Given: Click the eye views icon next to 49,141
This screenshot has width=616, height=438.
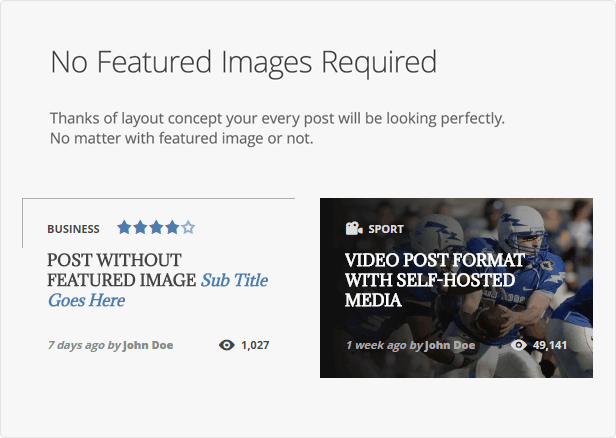Looking at the screenshot, I should pos(519,345).
